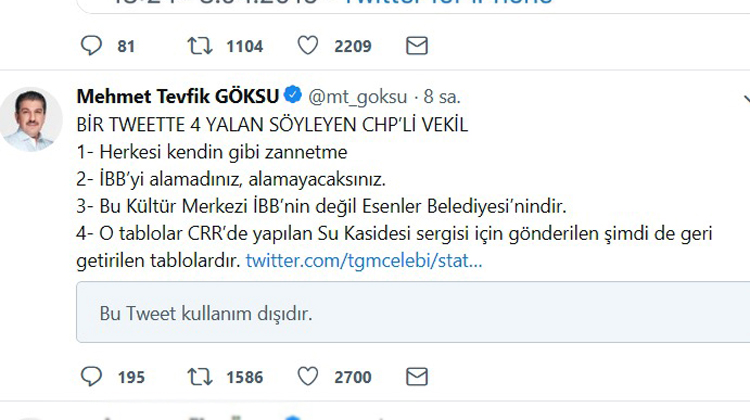Screen dimensions: 750x420
Task: Reply to Mehmet Tevfik GÖKSU's tweet
Action: click(x=91, y=377)
